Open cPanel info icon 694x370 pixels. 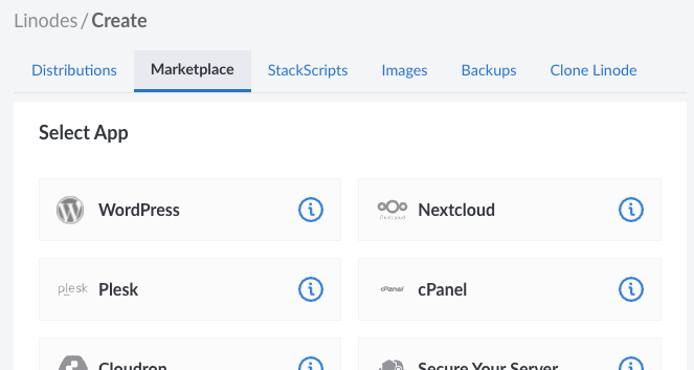(x=631, y=289)
